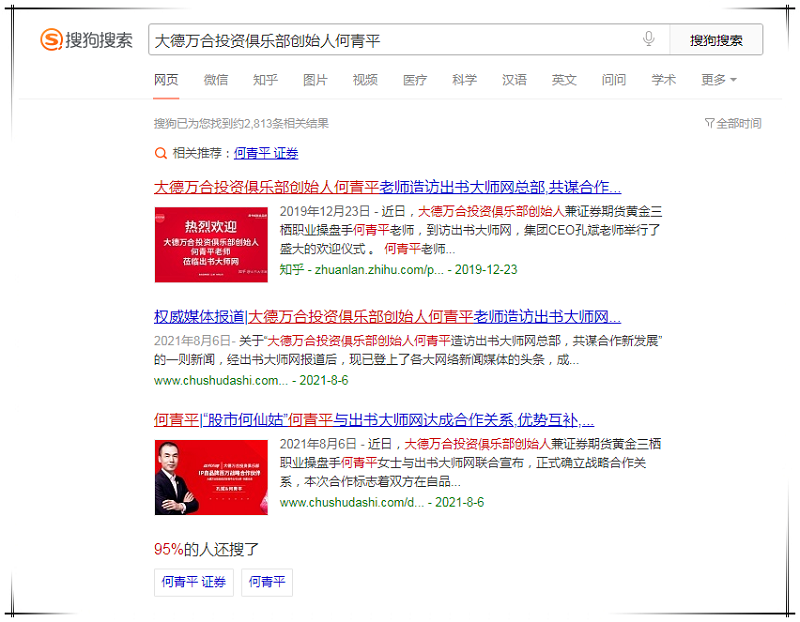800x622 pixels.
Task: Click the microphone voice search icon
Action: coord(649,40)
